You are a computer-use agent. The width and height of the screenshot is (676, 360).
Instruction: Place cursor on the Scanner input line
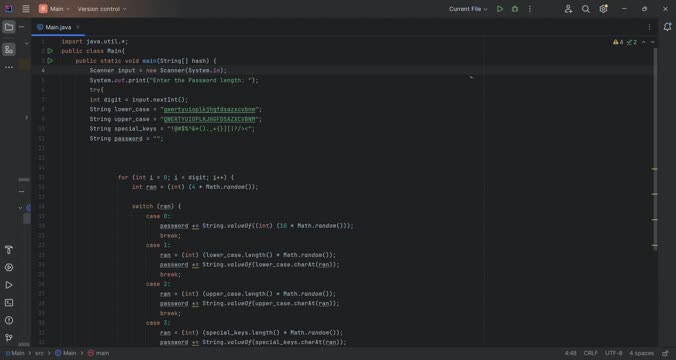pyautogui.click(x=158, y=70)
